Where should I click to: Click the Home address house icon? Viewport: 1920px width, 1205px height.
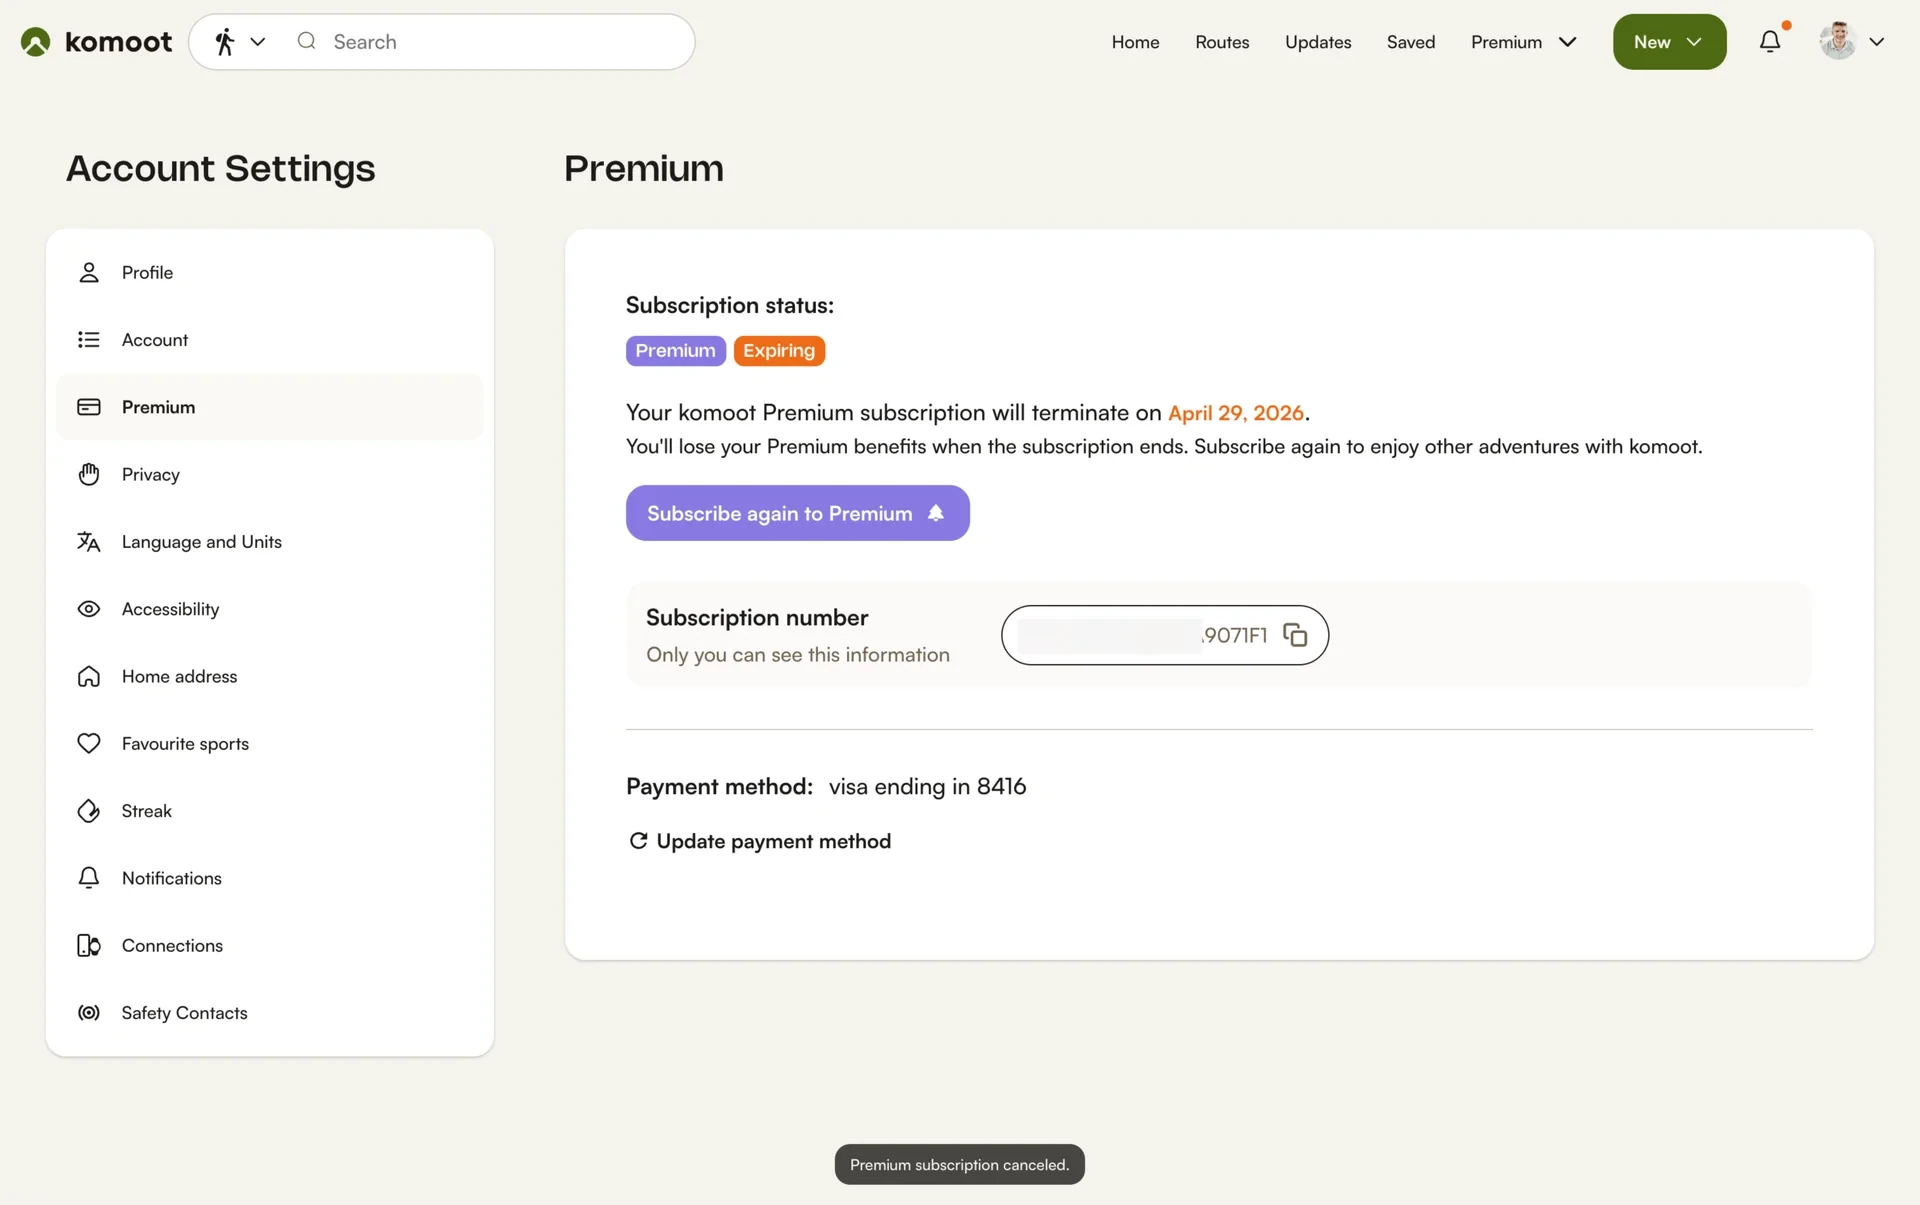coord(89,676)
